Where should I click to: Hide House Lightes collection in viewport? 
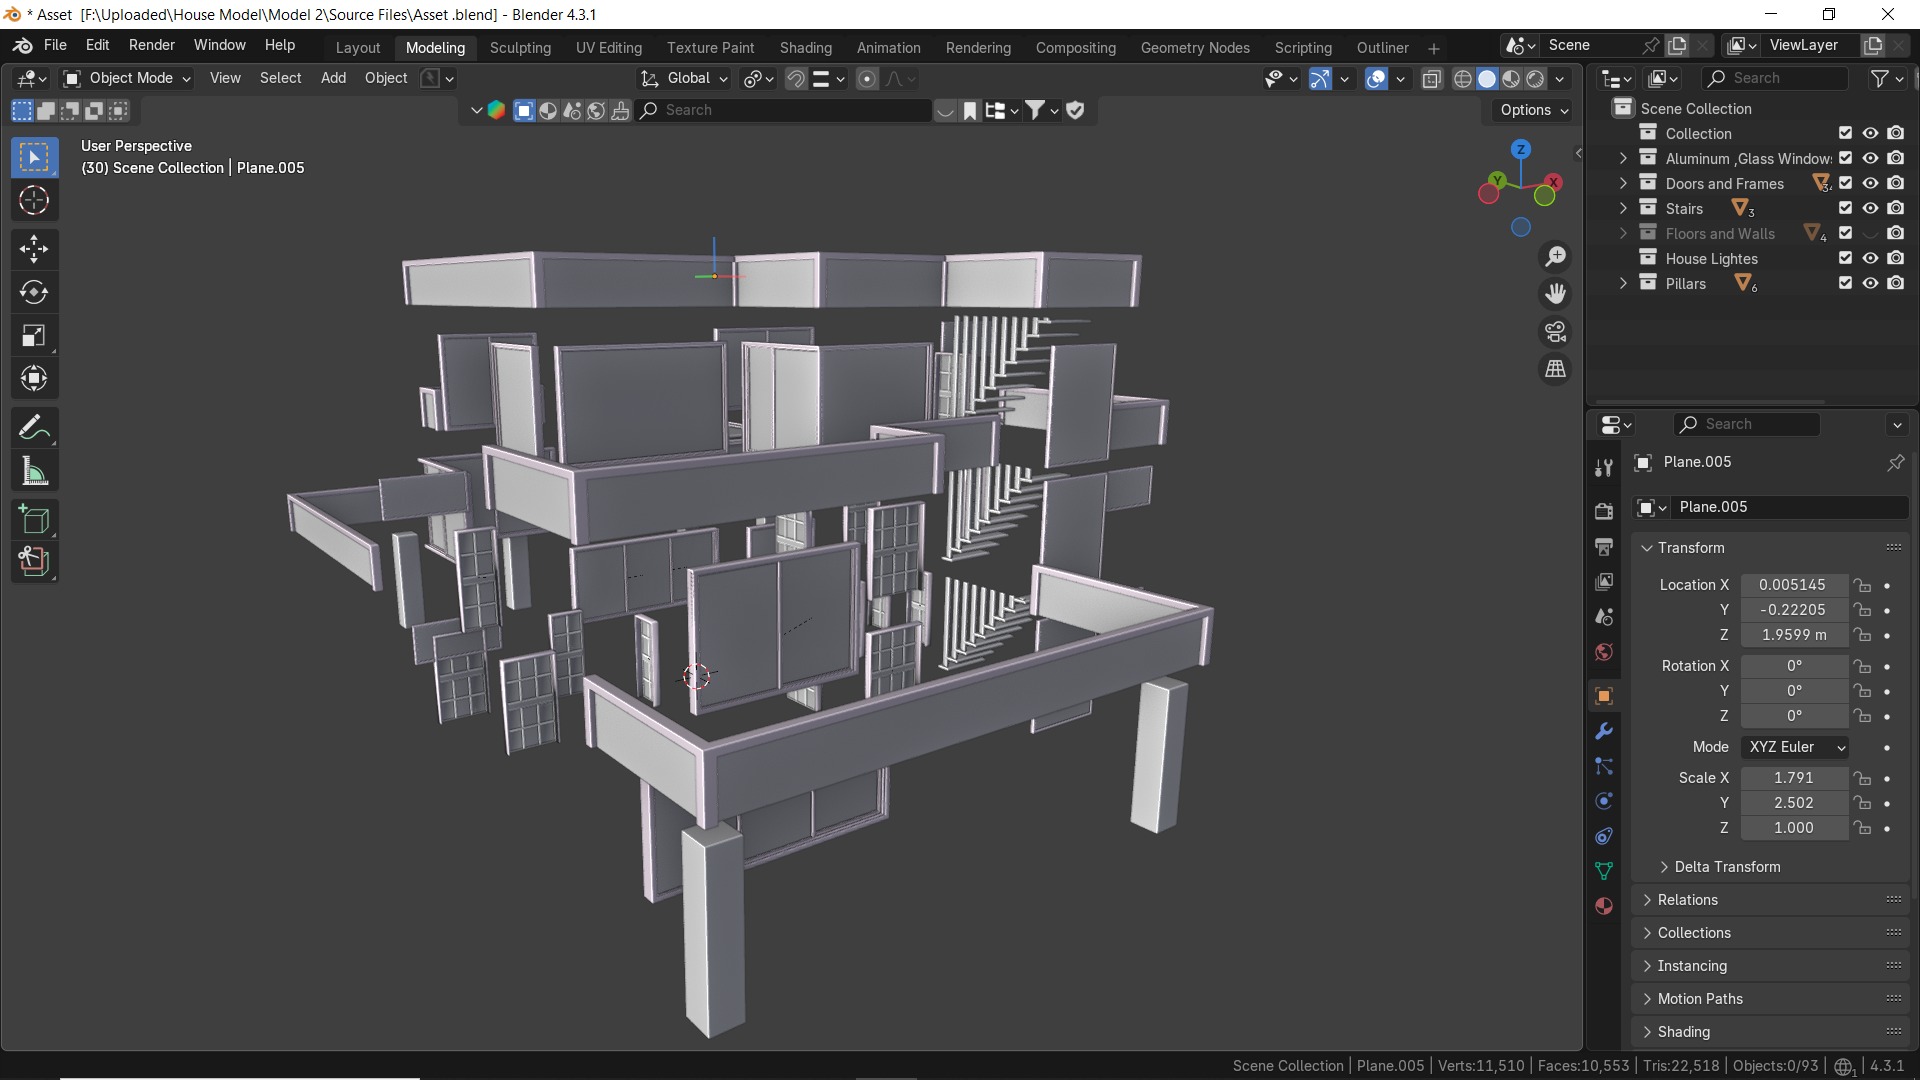pos(1870,258)
